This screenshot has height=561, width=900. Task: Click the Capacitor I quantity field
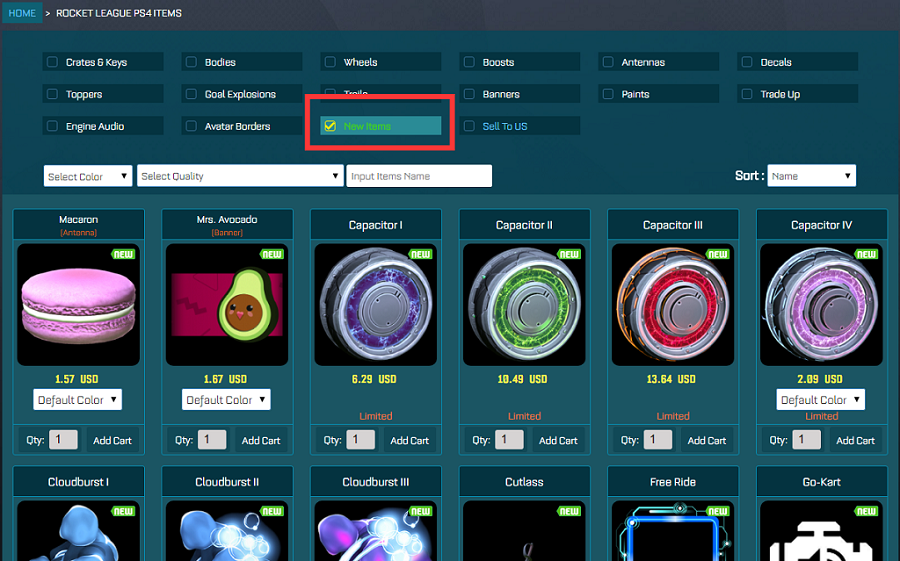point(360,440)
